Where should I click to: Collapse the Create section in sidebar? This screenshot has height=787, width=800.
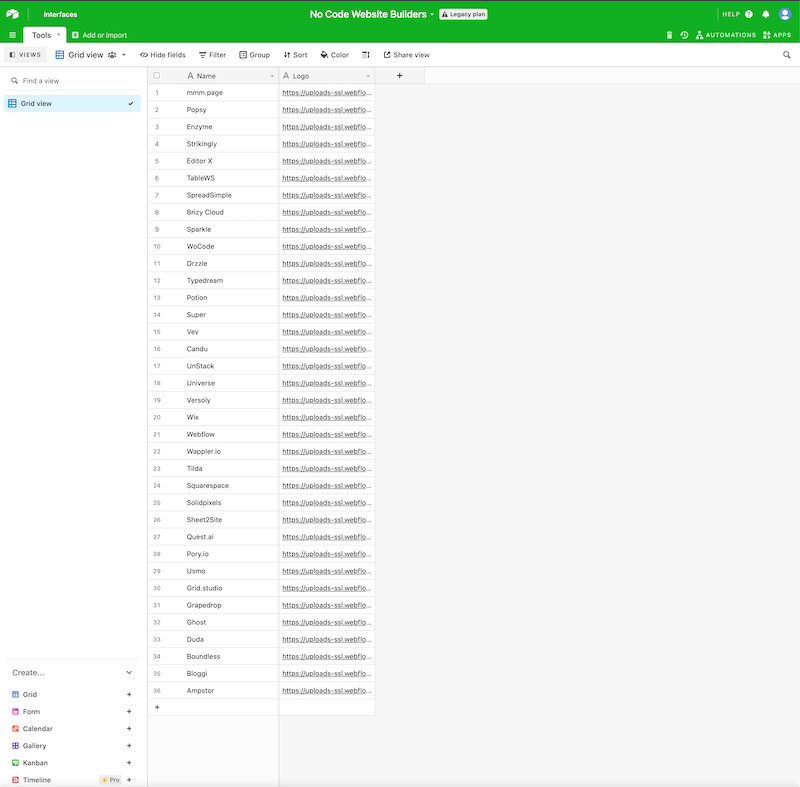(x=129, y=672)
